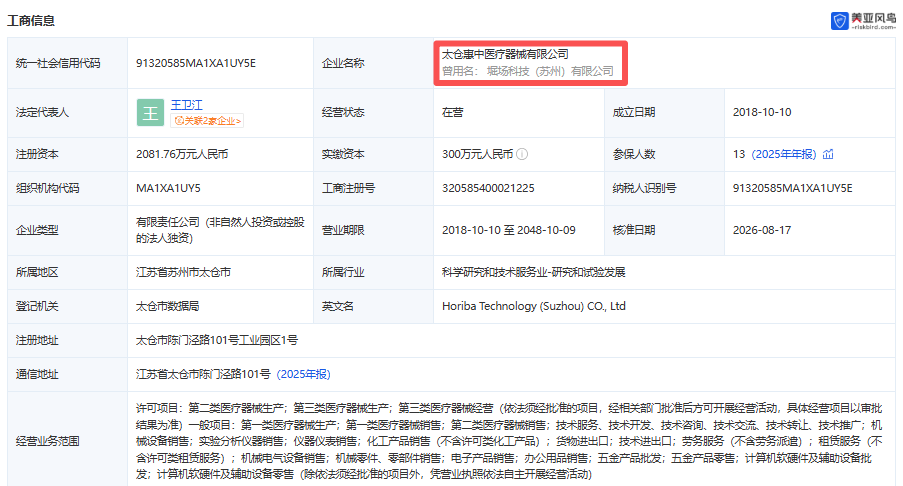This screenshot has width=903, height=486.
Task: Click the 在营 business status value
Action: coord(453,112)
